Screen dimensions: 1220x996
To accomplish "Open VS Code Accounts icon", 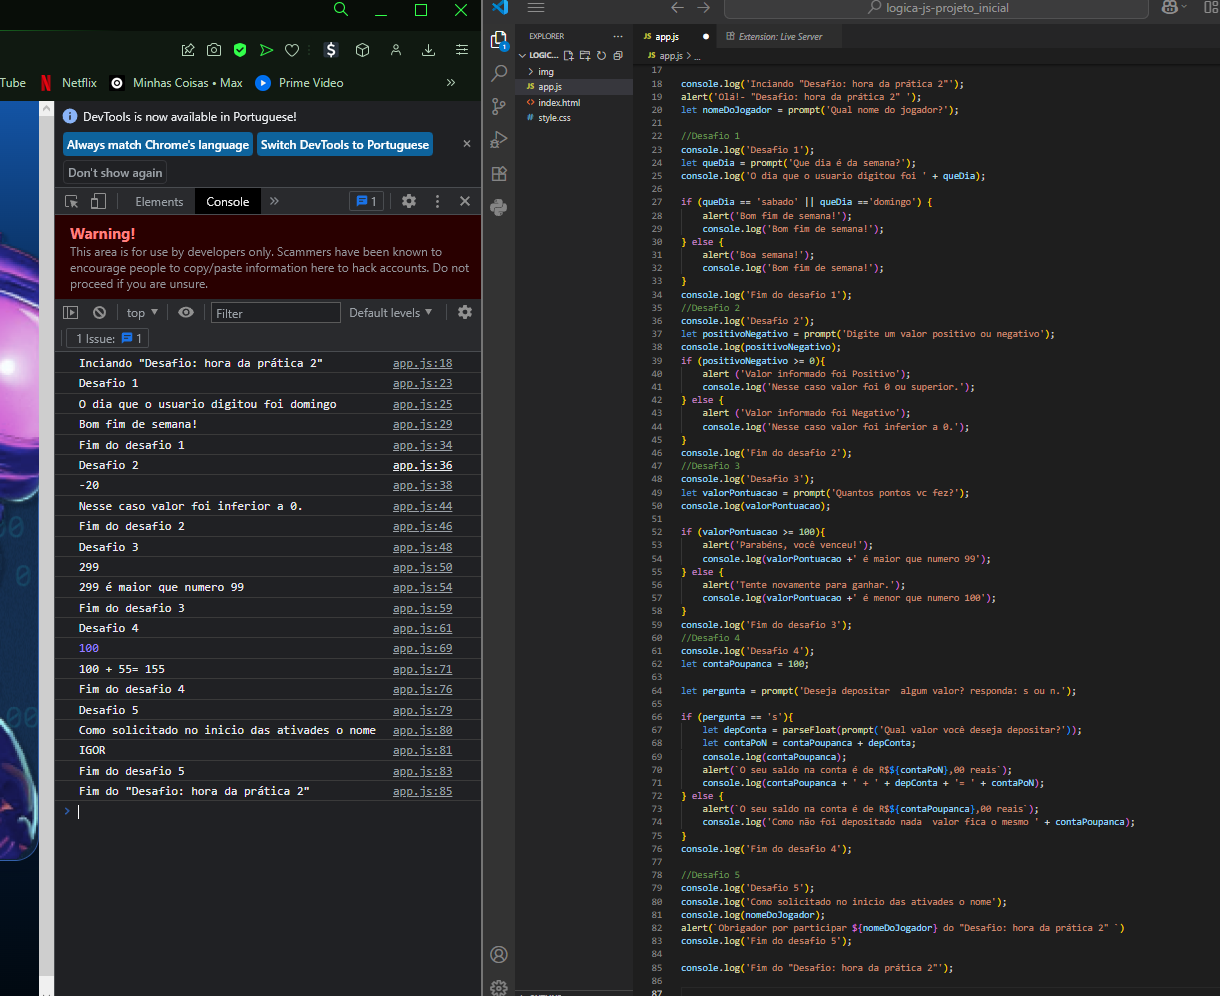I will pos(500,954).
